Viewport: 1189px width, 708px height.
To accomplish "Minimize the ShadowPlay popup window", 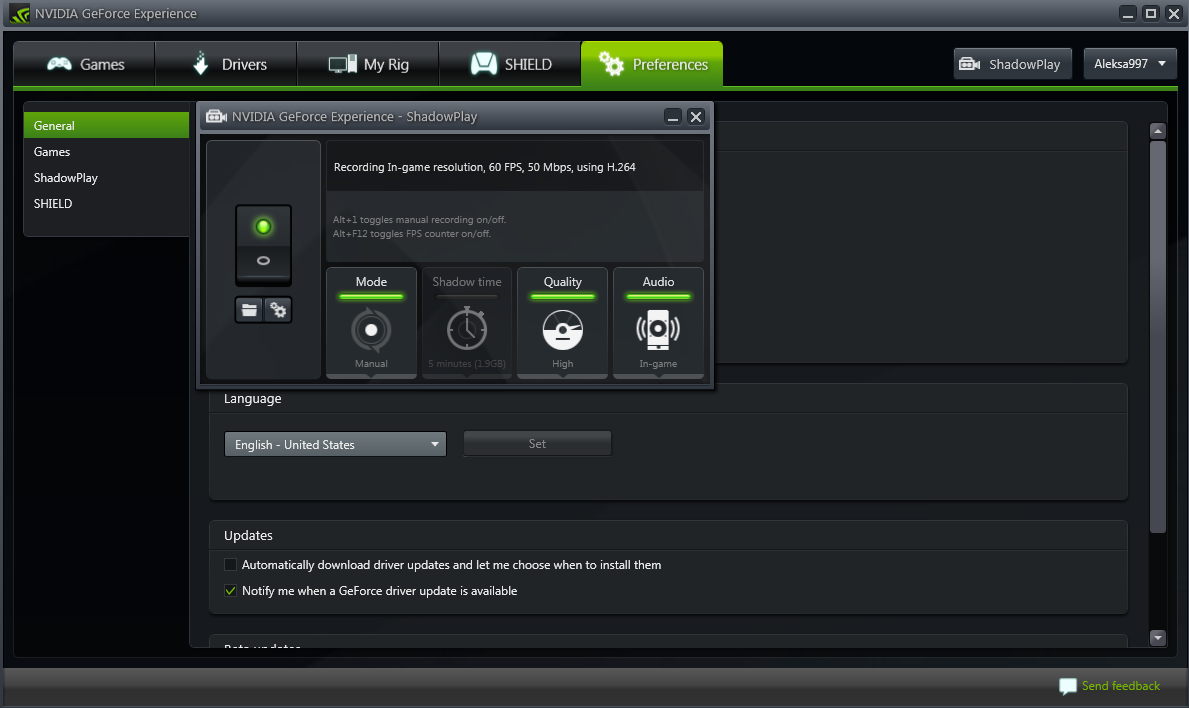I will tap(673, 117).
